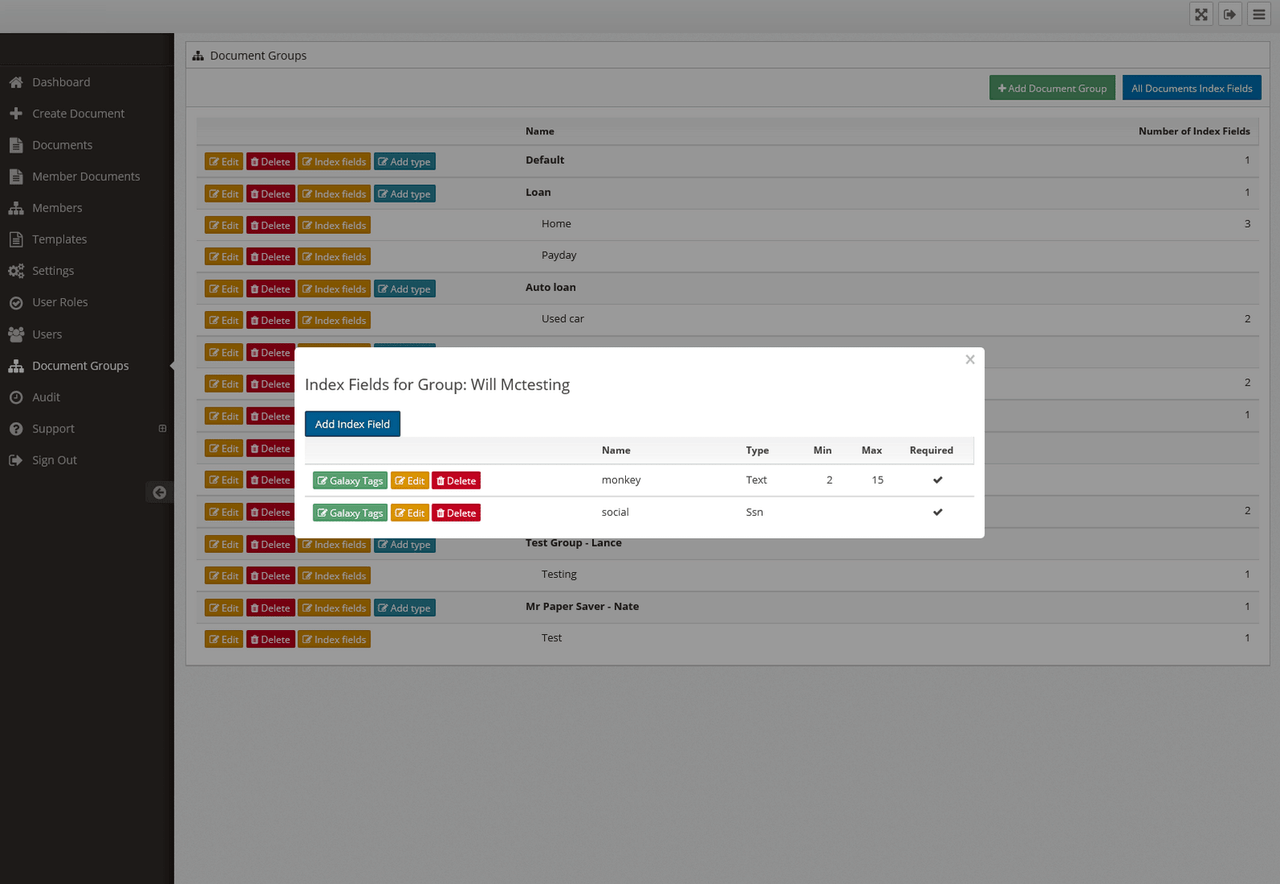Image resolution: width=1280 pixels, height=884 pixels.
Task: Add type to Test Group - Lance
Action: 405,545
